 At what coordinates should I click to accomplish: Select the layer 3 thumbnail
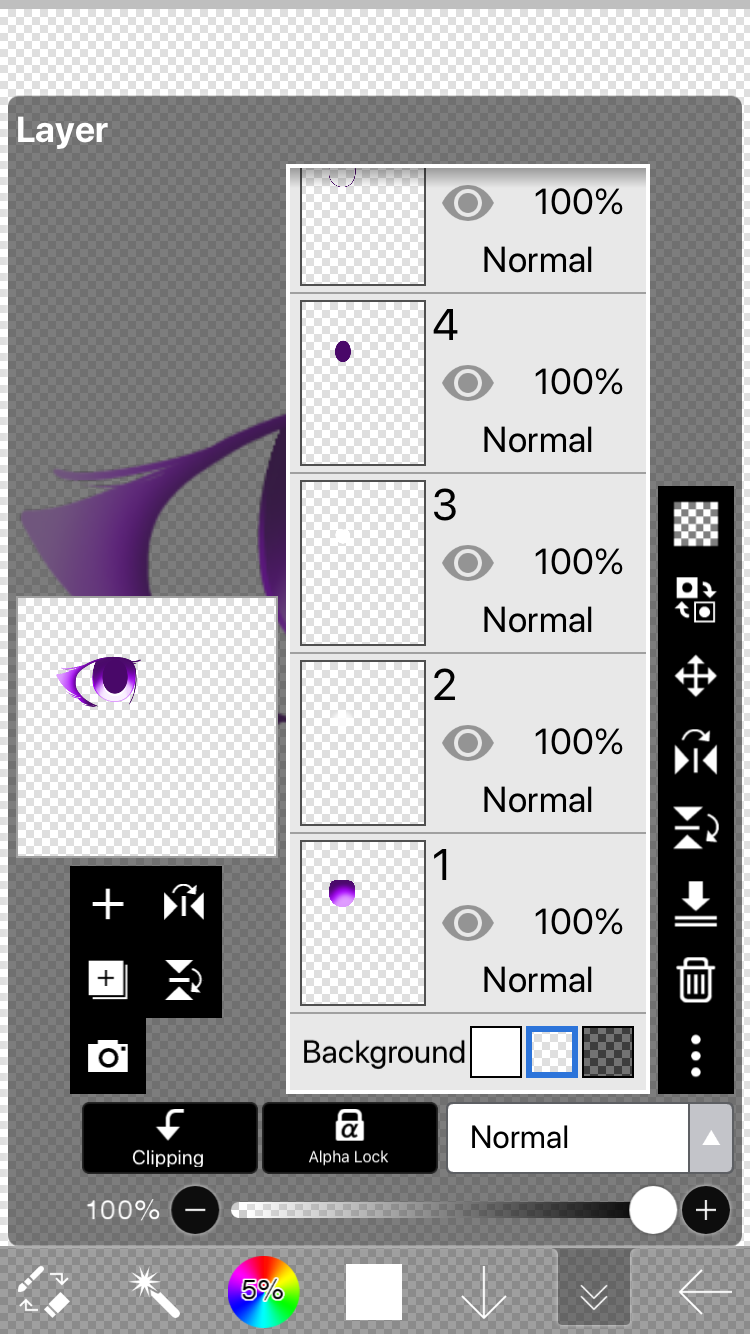(363, 563)
